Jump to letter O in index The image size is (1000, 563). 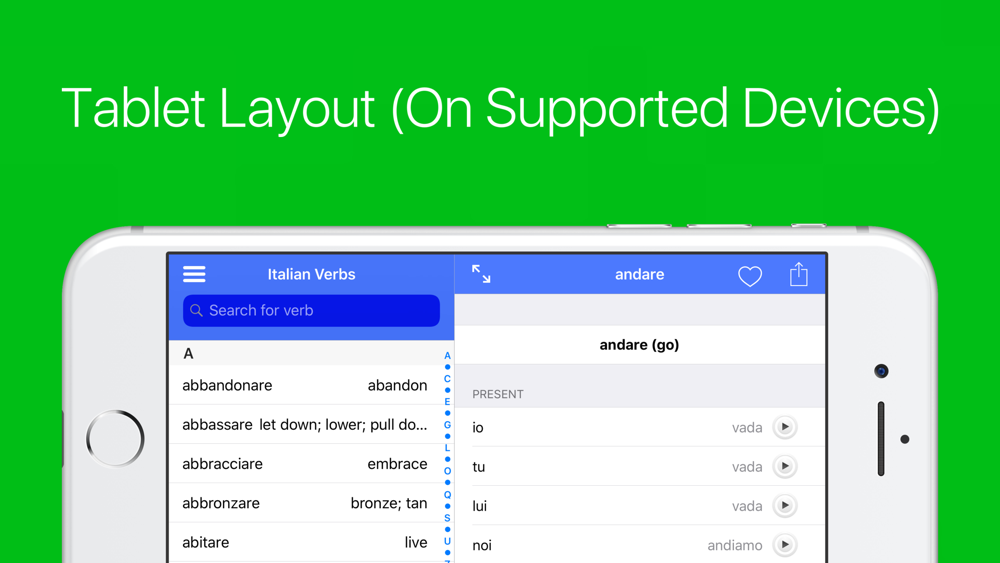(x=447, y=471)
